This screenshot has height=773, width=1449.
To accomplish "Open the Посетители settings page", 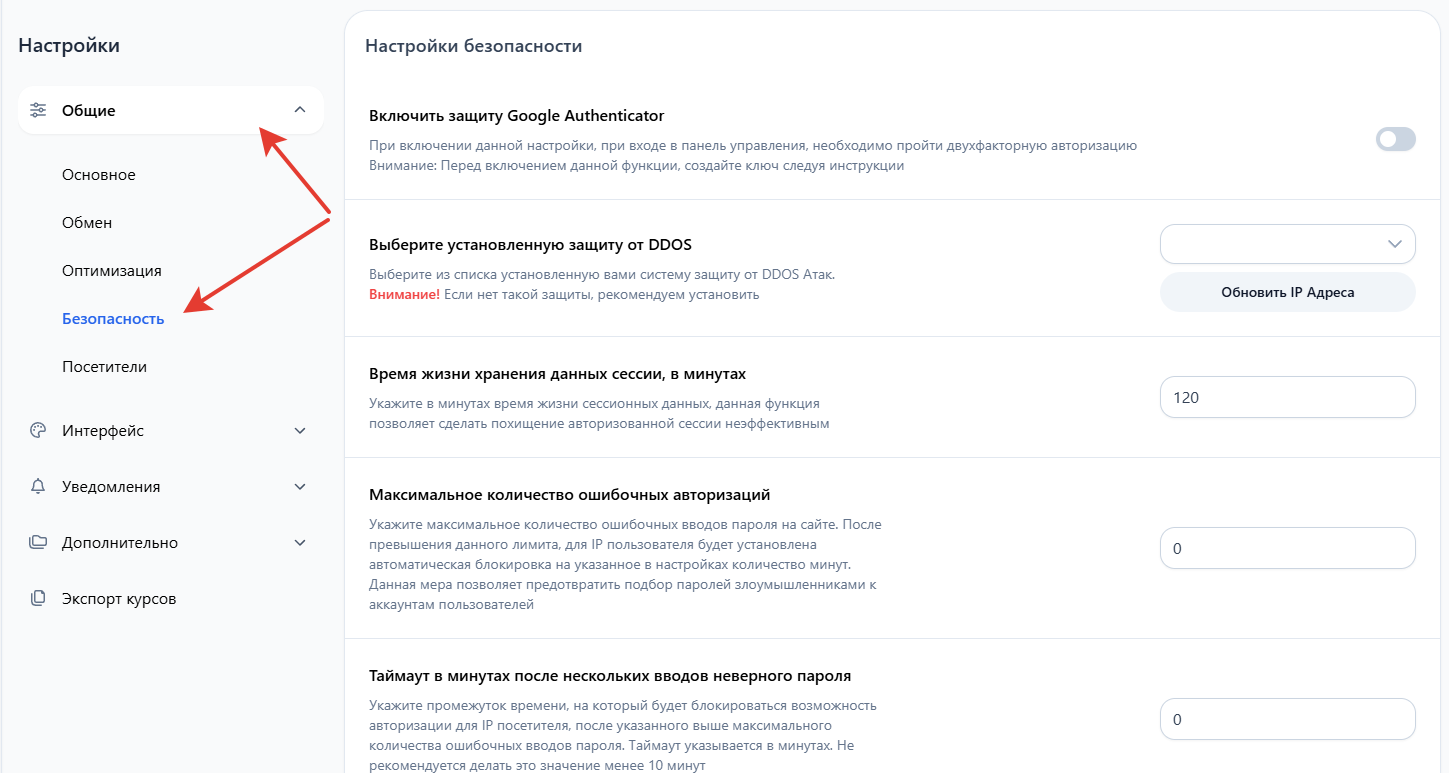I will [104, 367].
